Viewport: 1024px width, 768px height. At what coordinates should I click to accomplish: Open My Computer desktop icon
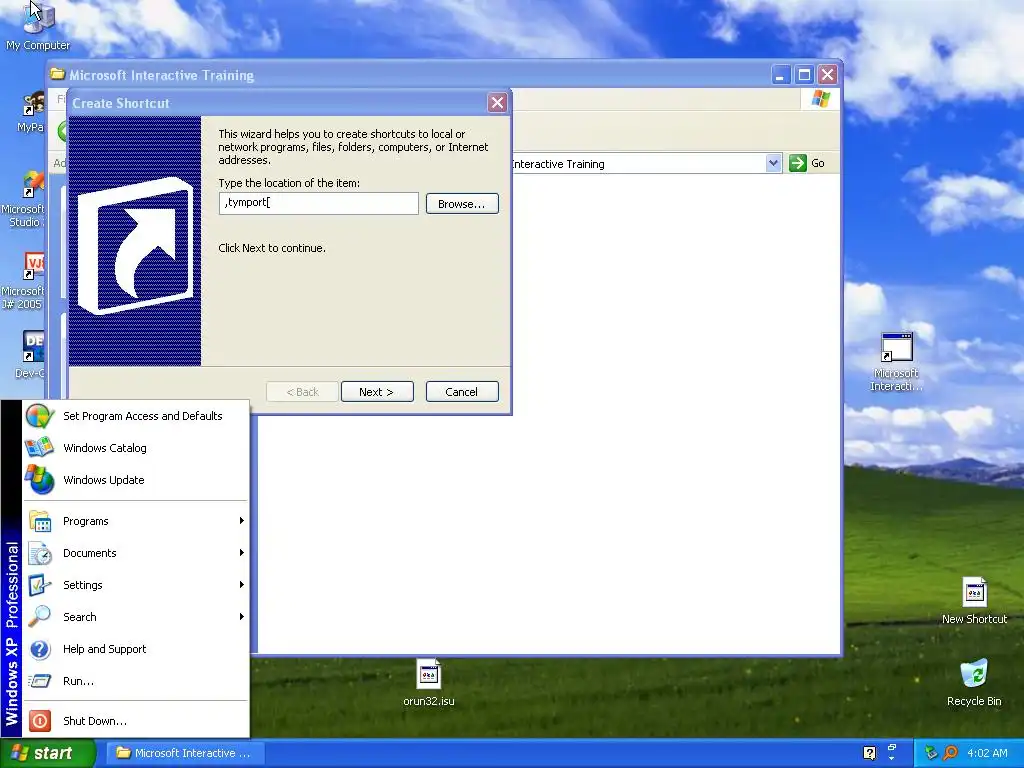pyautogui.click(x=38, y=26)
